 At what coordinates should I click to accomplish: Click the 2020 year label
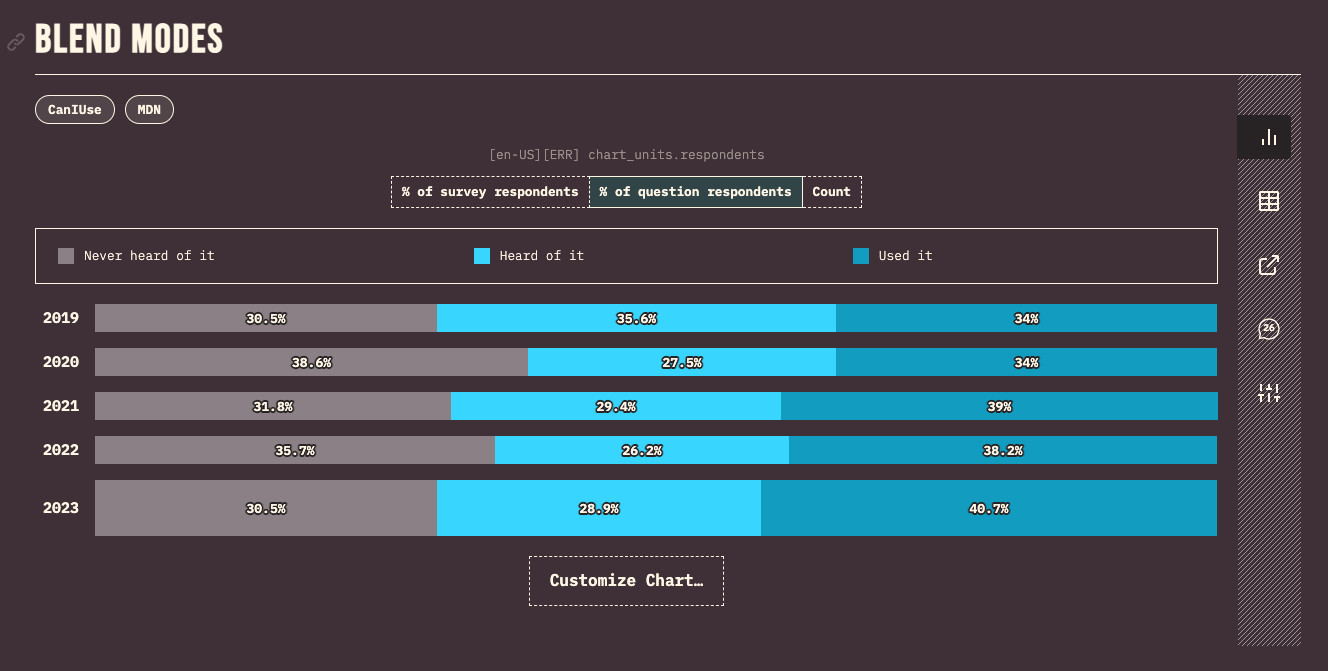pos(60,362)
